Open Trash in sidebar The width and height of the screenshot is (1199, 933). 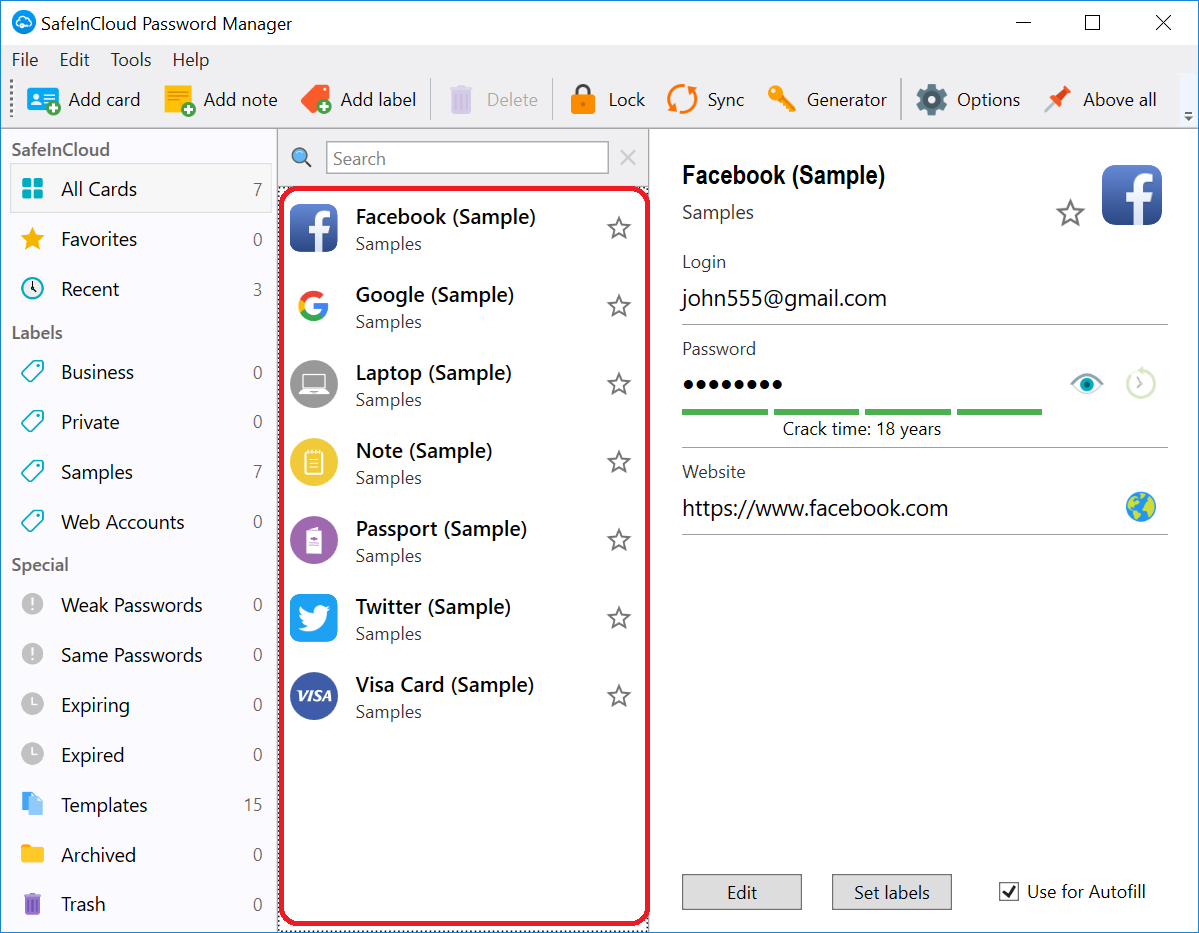(141, 905)
